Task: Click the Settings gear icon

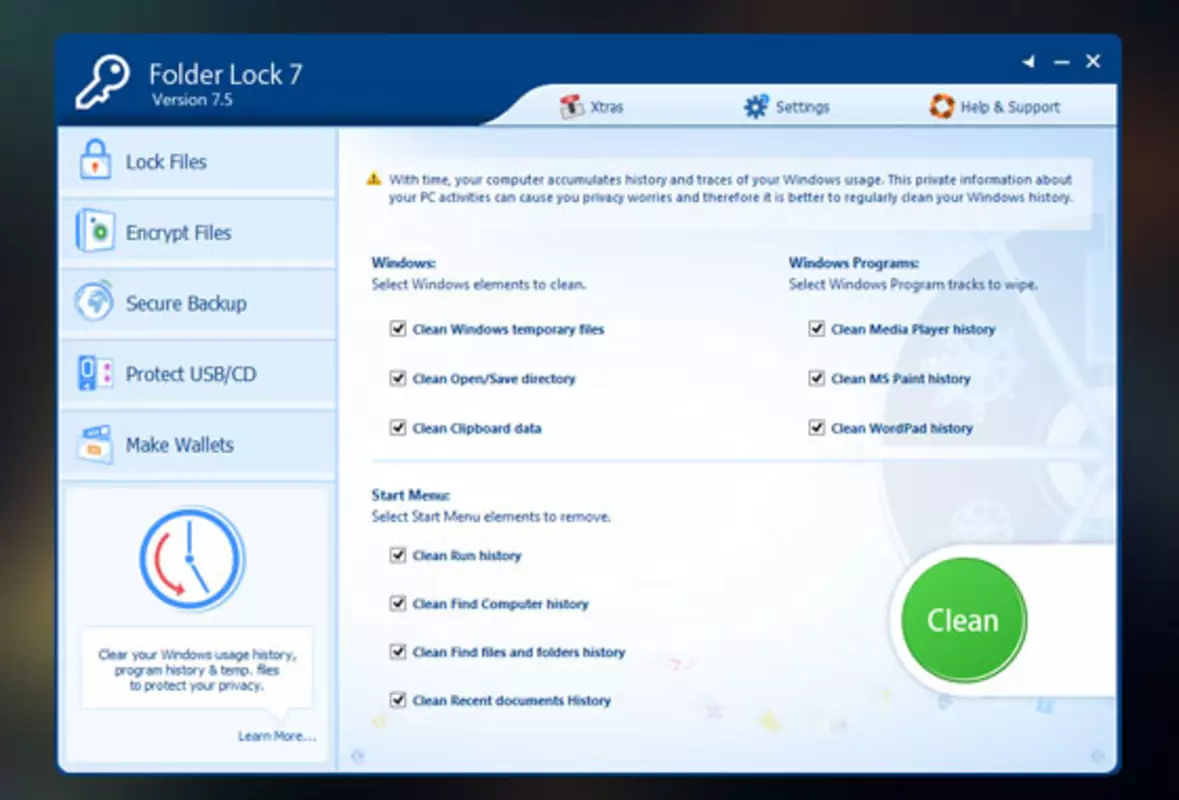Action: click(x=756, y=107)
